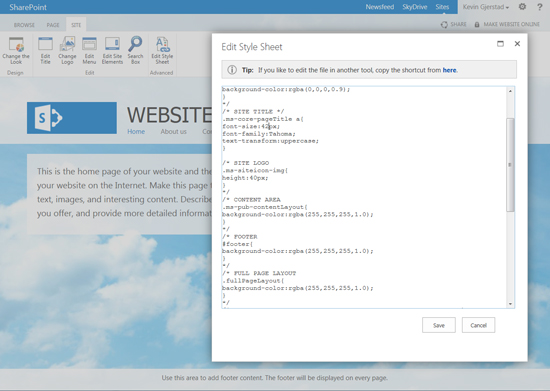
Task: Click the '.ms-siteicon-img{' line
Action: 255,170
